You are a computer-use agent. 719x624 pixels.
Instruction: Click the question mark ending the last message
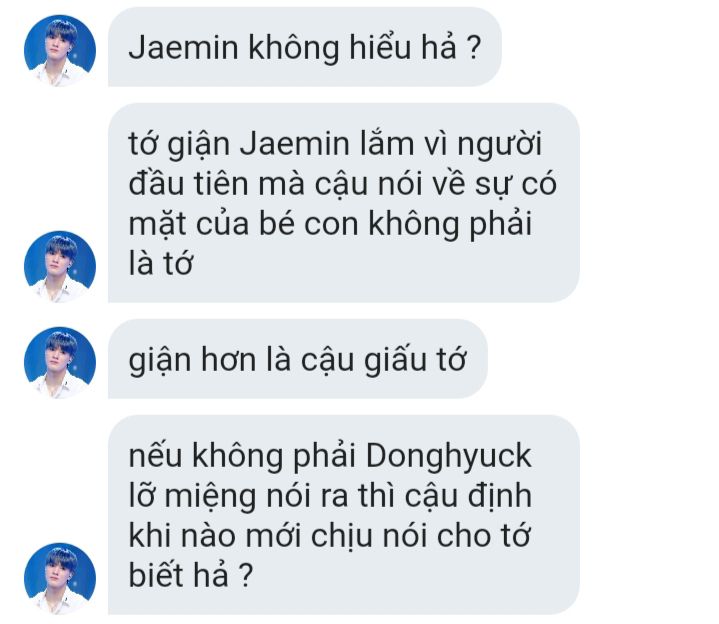(247, 575)
